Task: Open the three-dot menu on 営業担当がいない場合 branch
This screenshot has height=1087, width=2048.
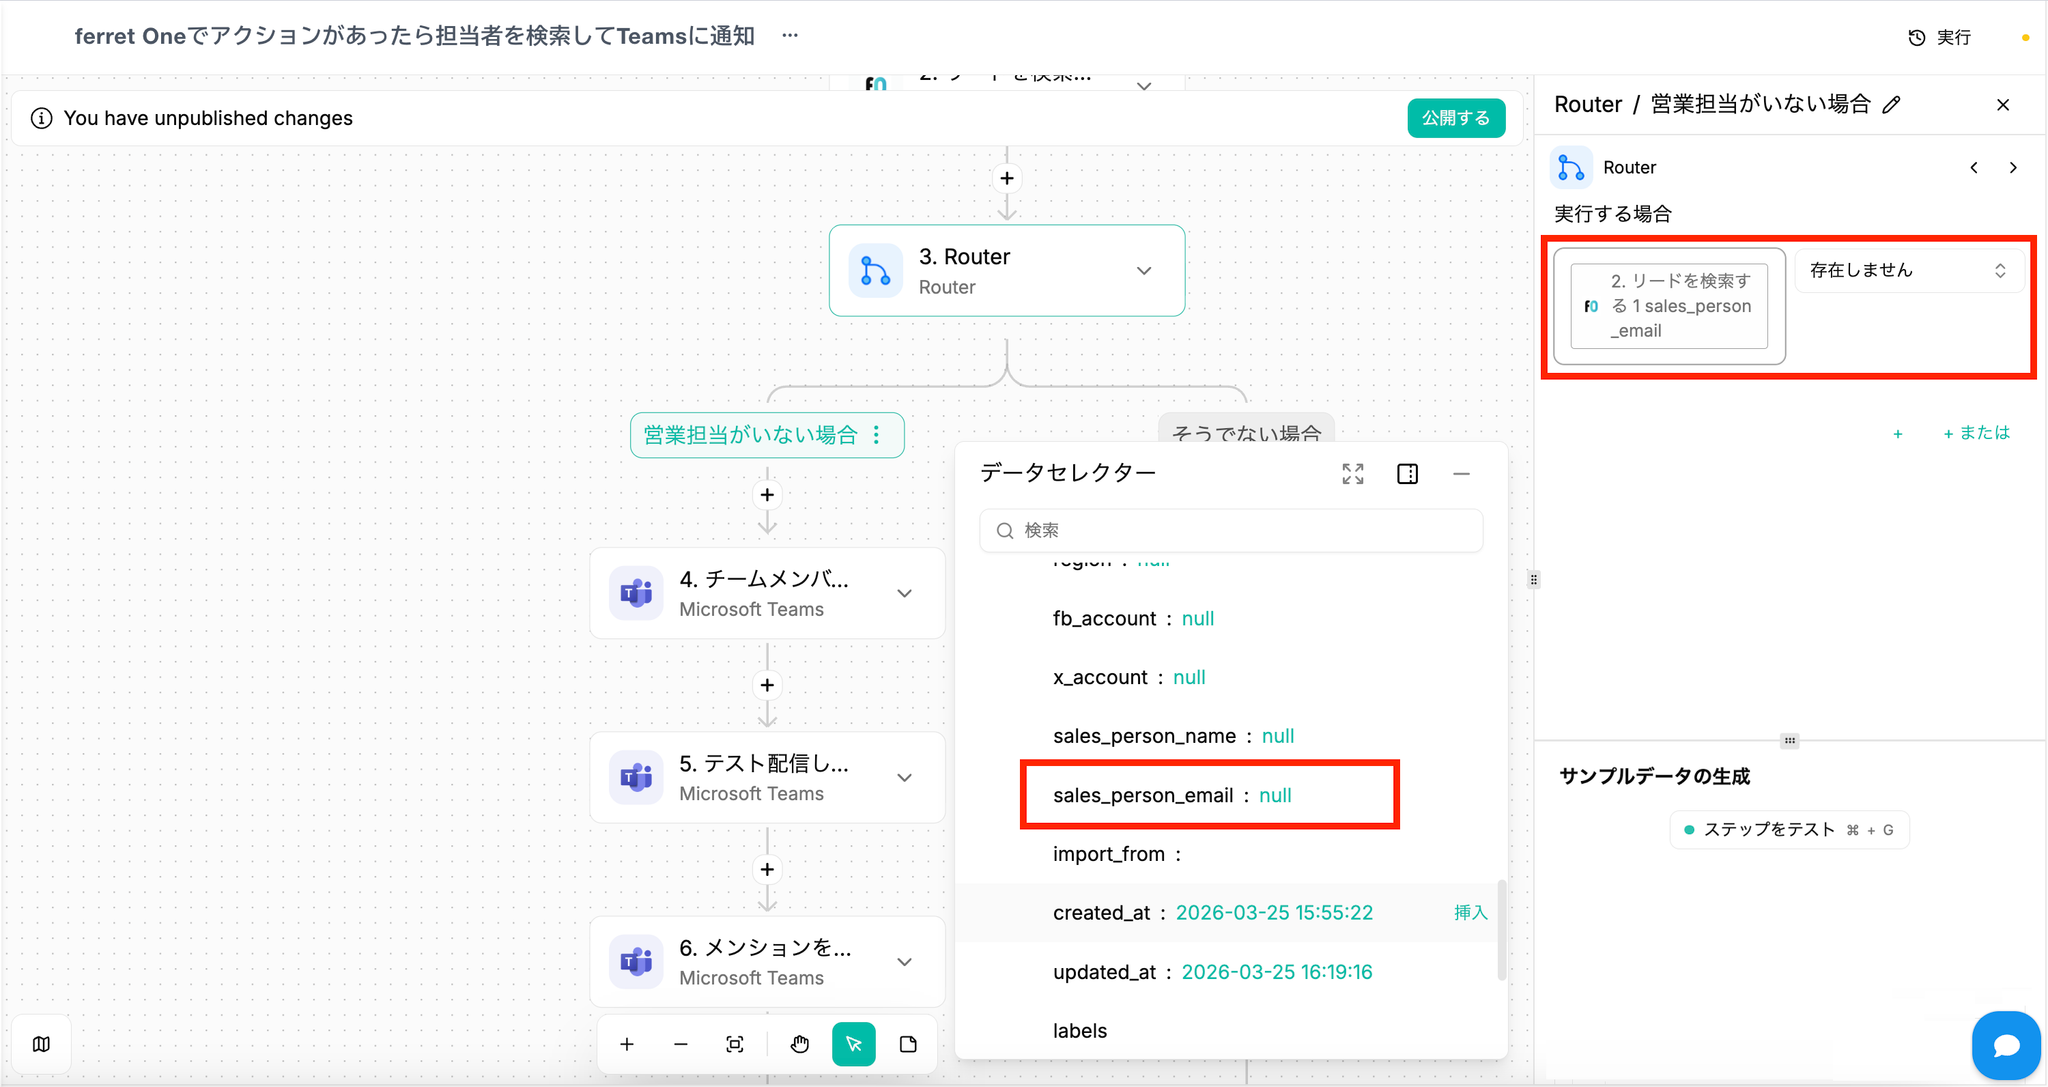Action: [877, 435]
